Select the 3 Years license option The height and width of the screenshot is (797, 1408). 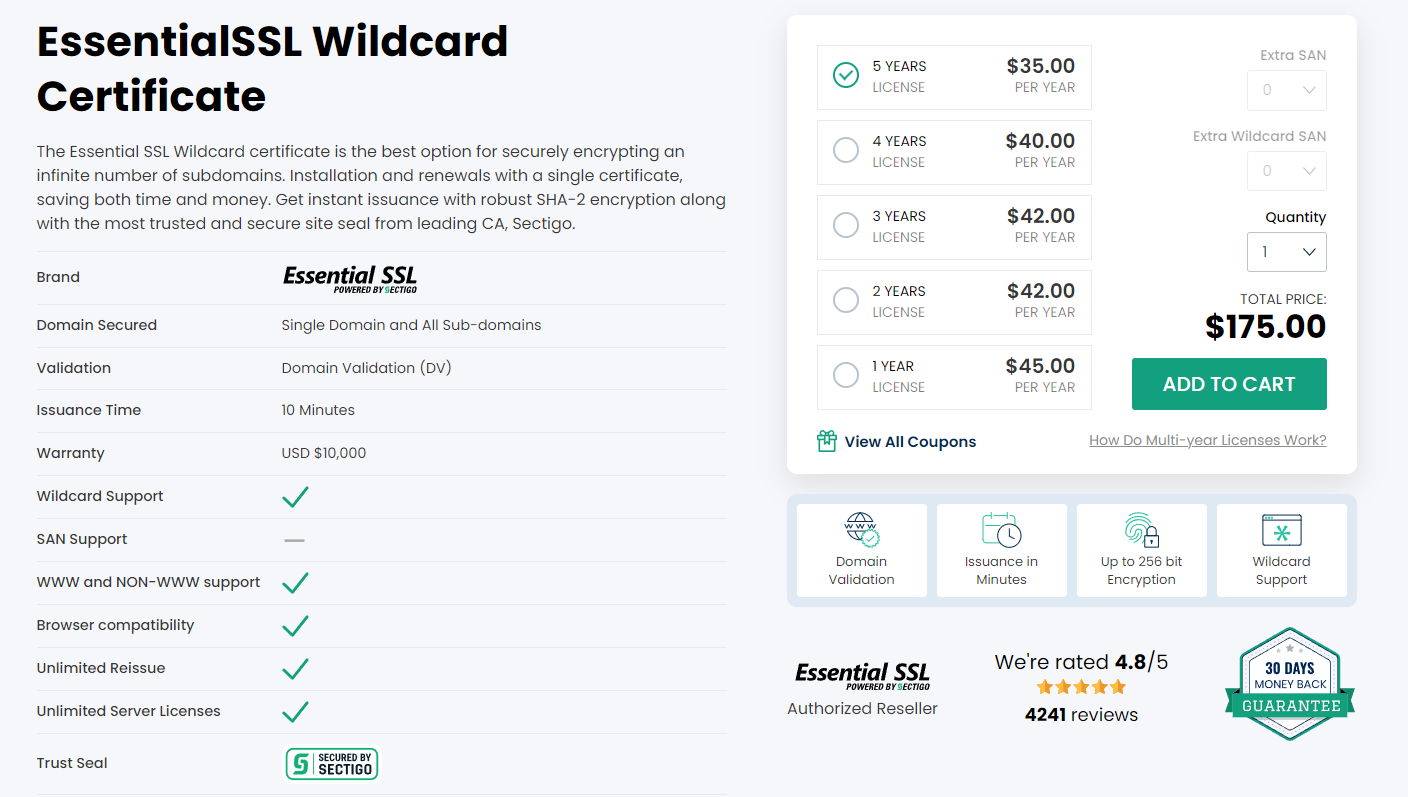click(954, 227)
